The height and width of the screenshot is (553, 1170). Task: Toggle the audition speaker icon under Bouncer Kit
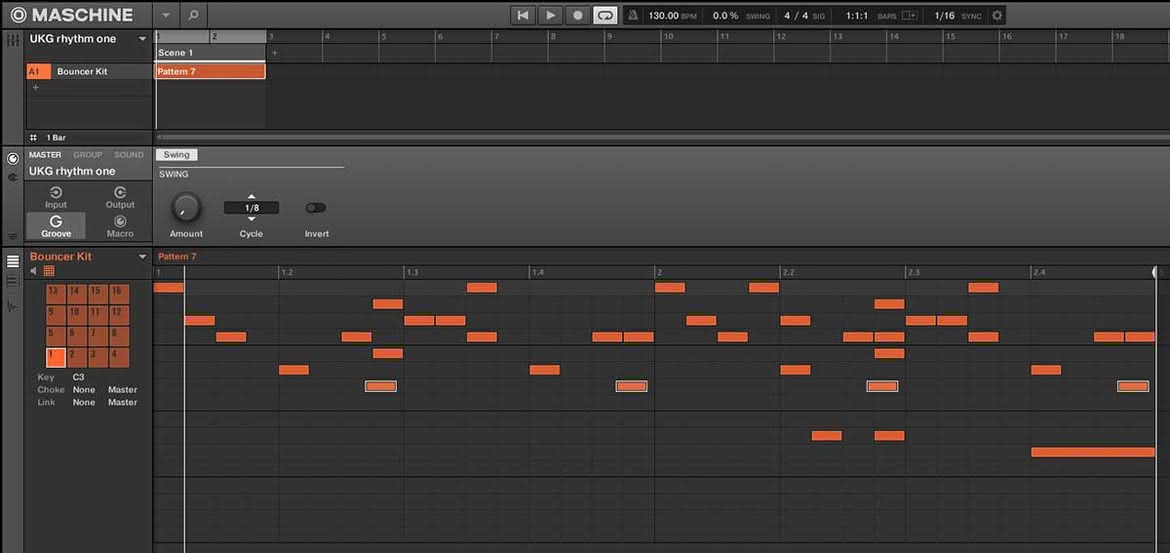click(x=34, y=271)
